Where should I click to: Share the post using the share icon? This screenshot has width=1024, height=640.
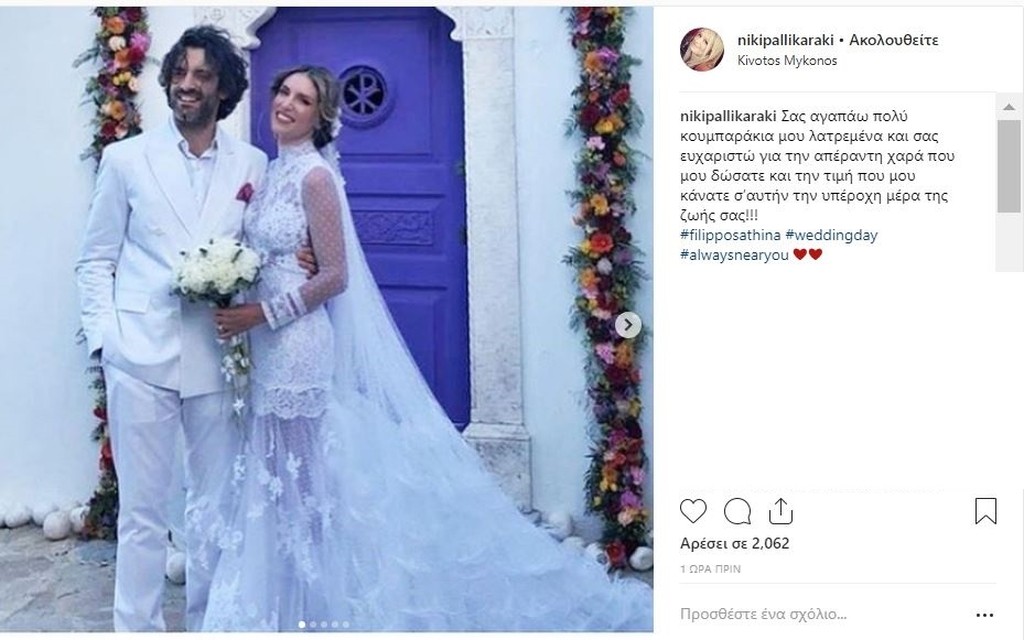(780, 511)
